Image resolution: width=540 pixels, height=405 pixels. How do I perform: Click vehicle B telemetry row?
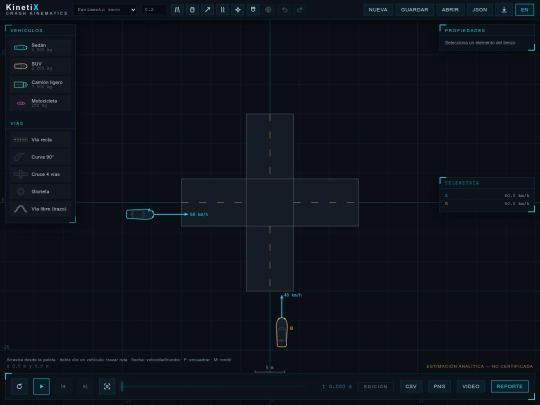point(487,204)
